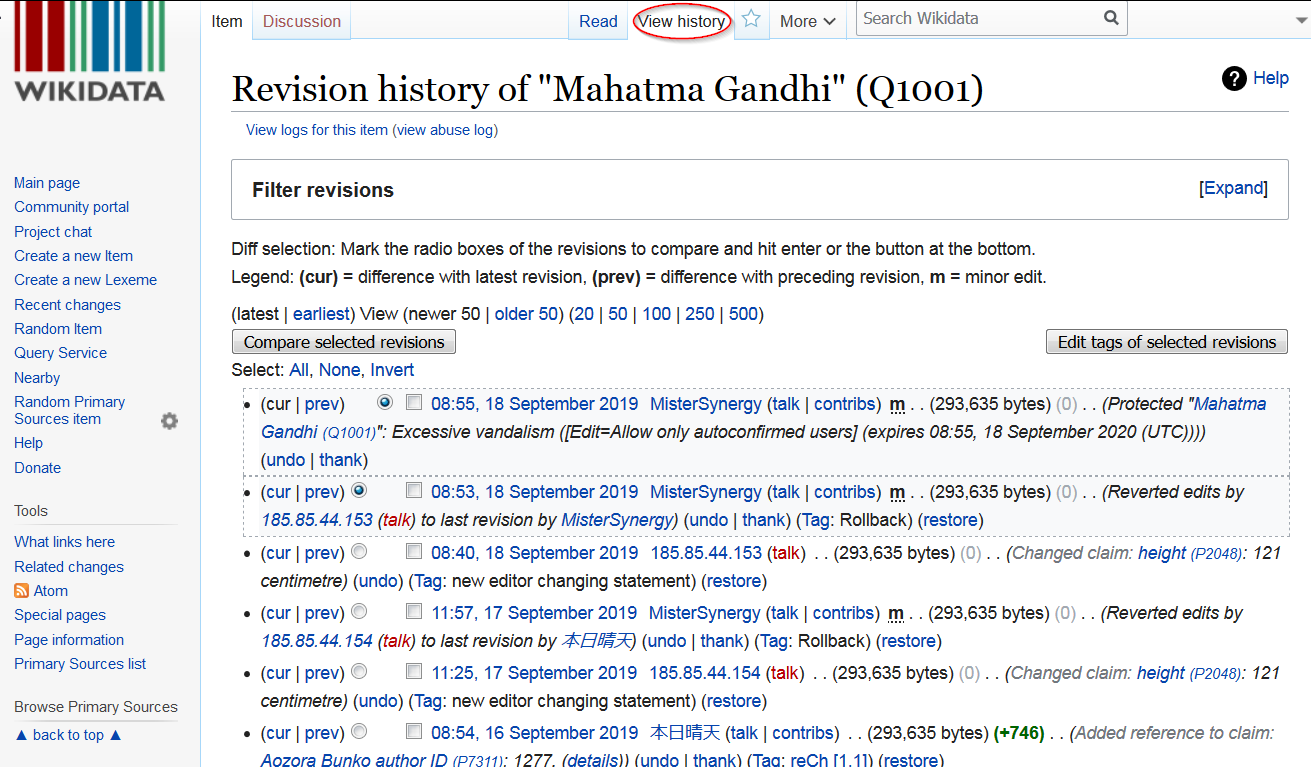The image size is (1311, 767).
Task: Select radio for 08:40, 18 September 2019 revision
Action: click(x=359, y=552)
